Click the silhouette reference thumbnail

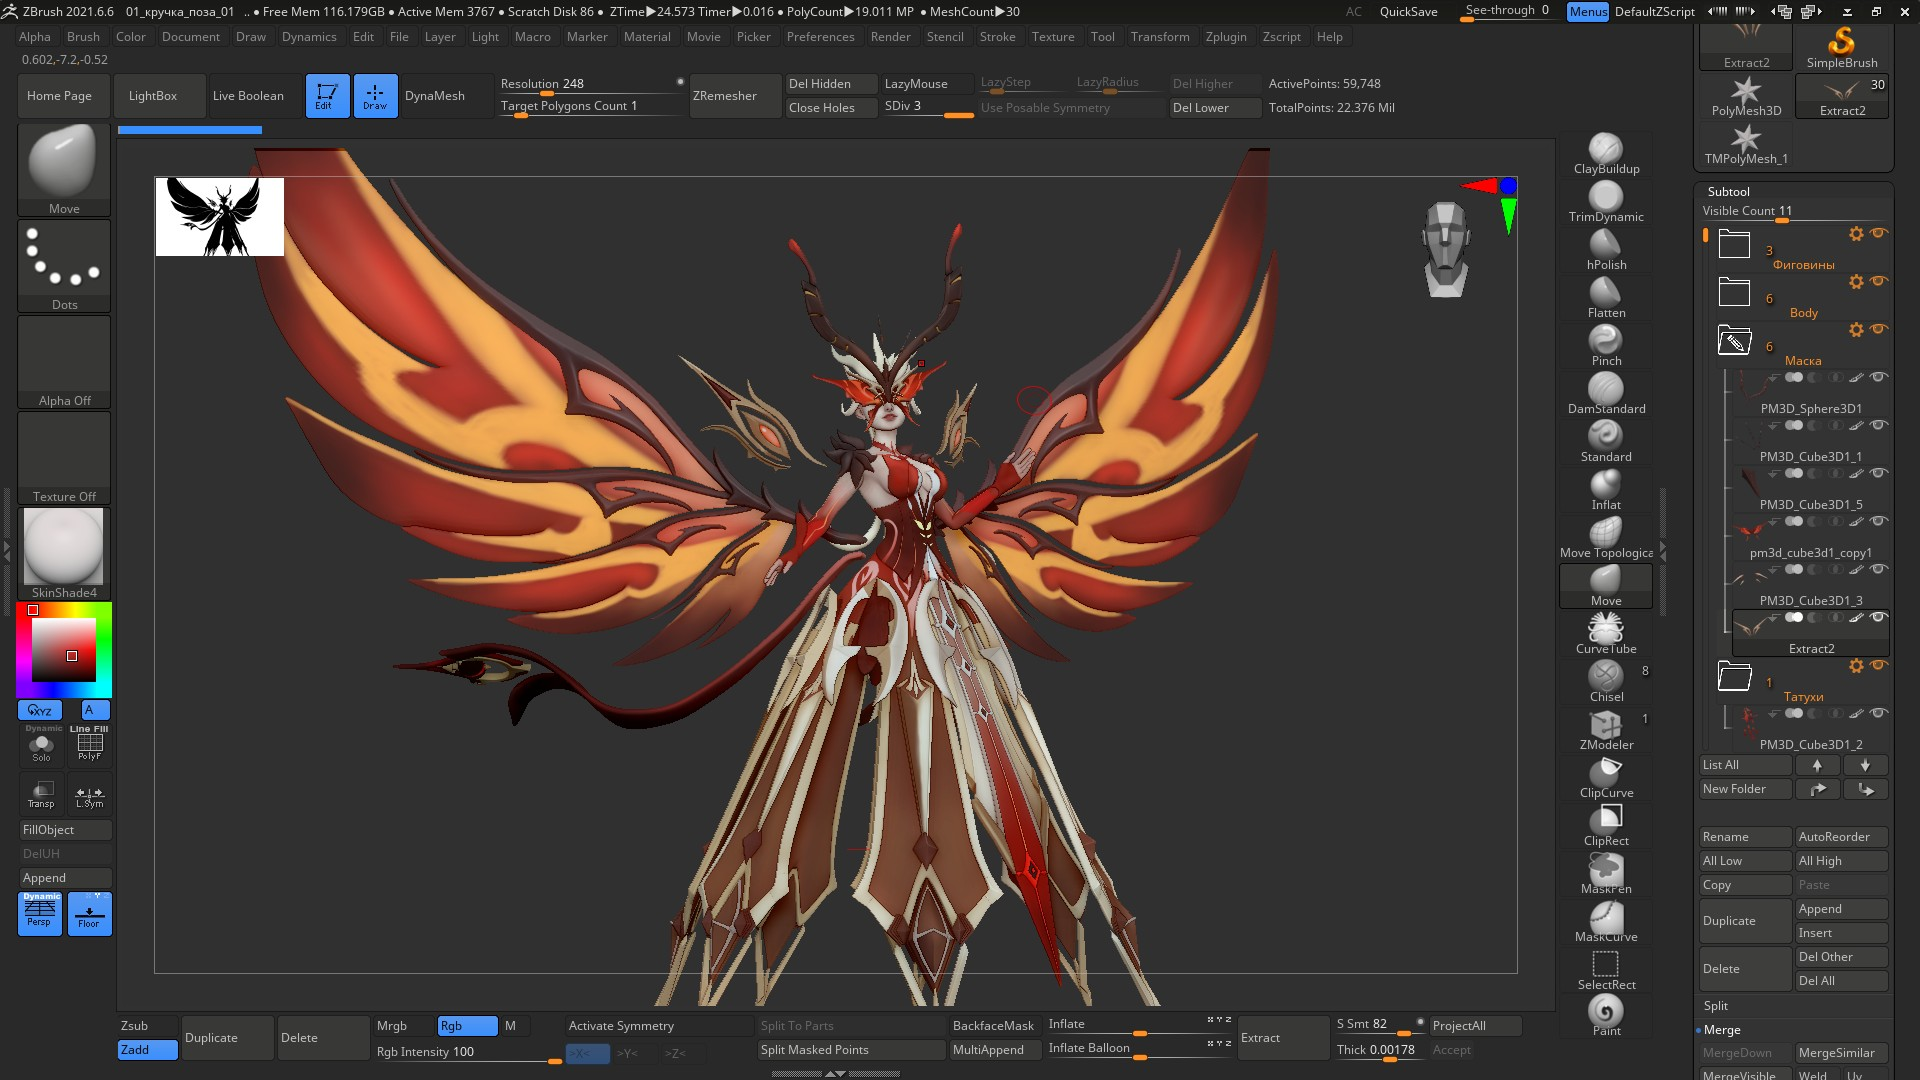click(x=219, y=217)
